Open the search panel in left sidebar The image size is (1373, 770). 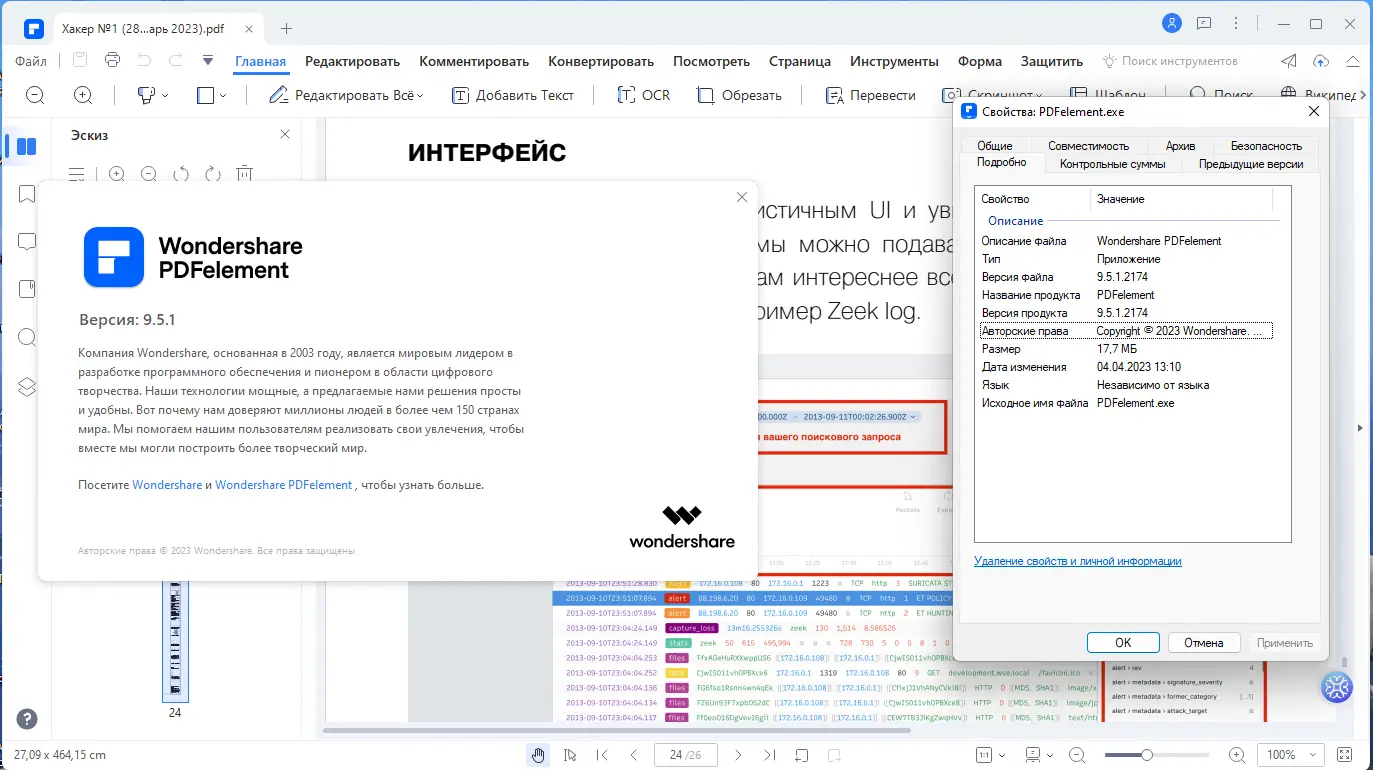pos(27,337)
